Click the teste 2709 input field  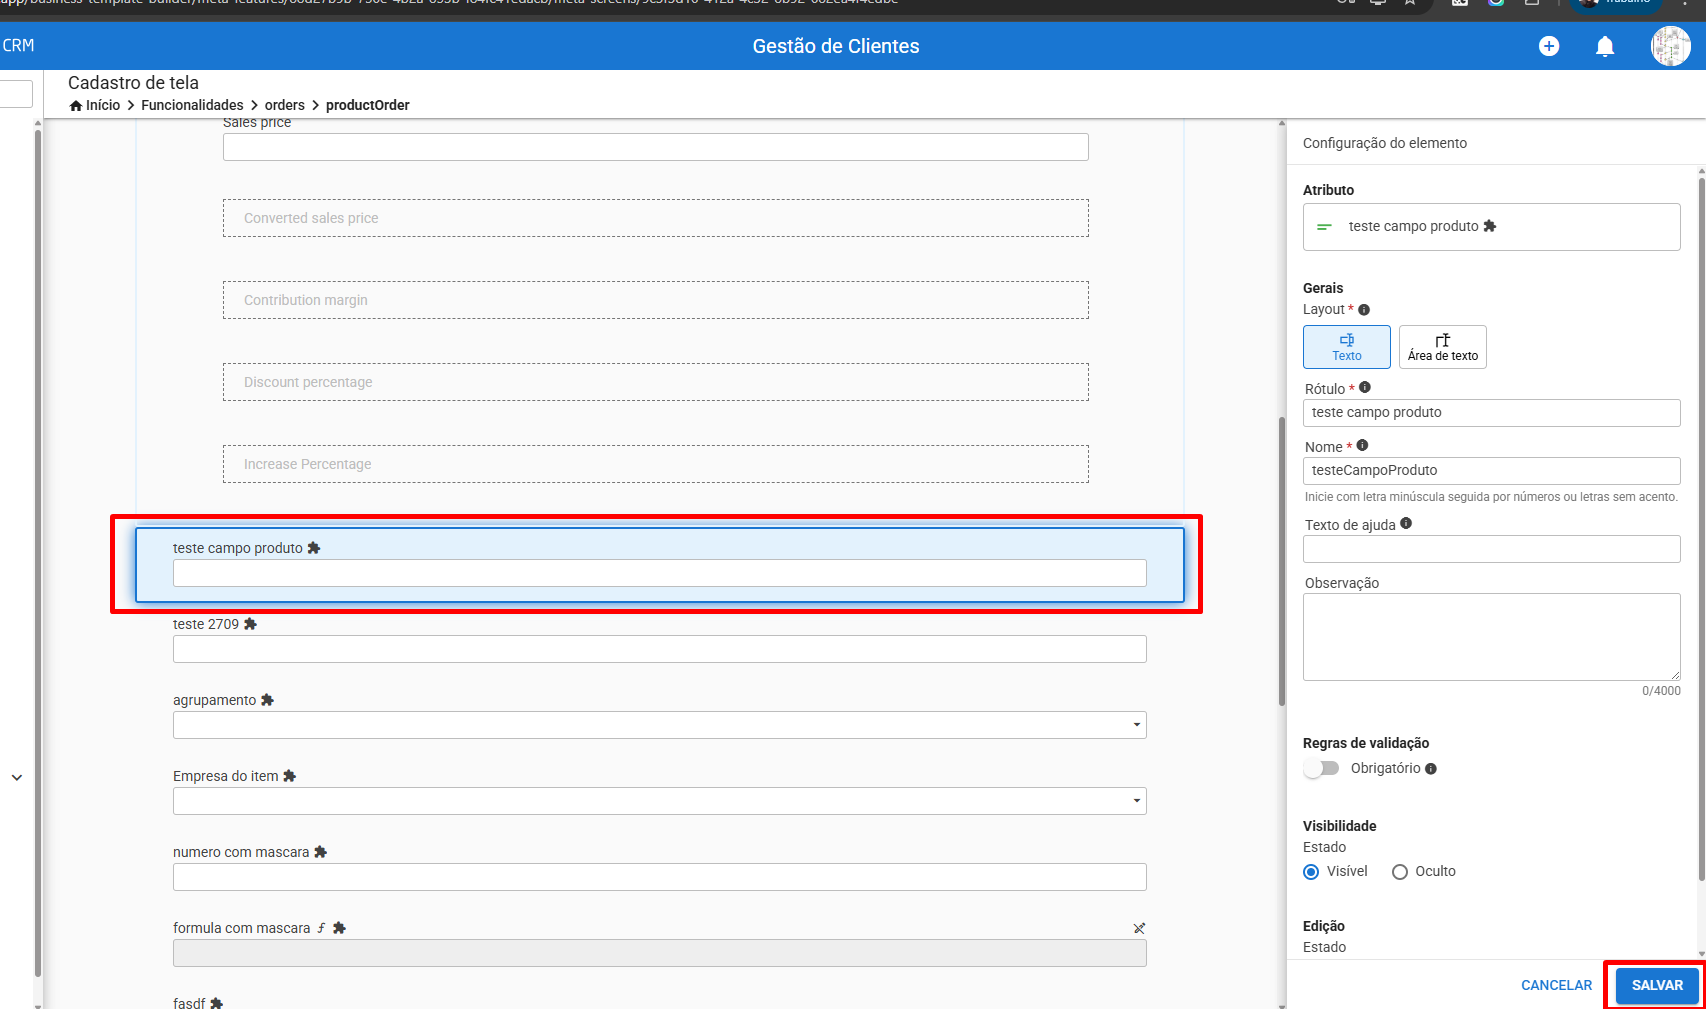(660, 649)
